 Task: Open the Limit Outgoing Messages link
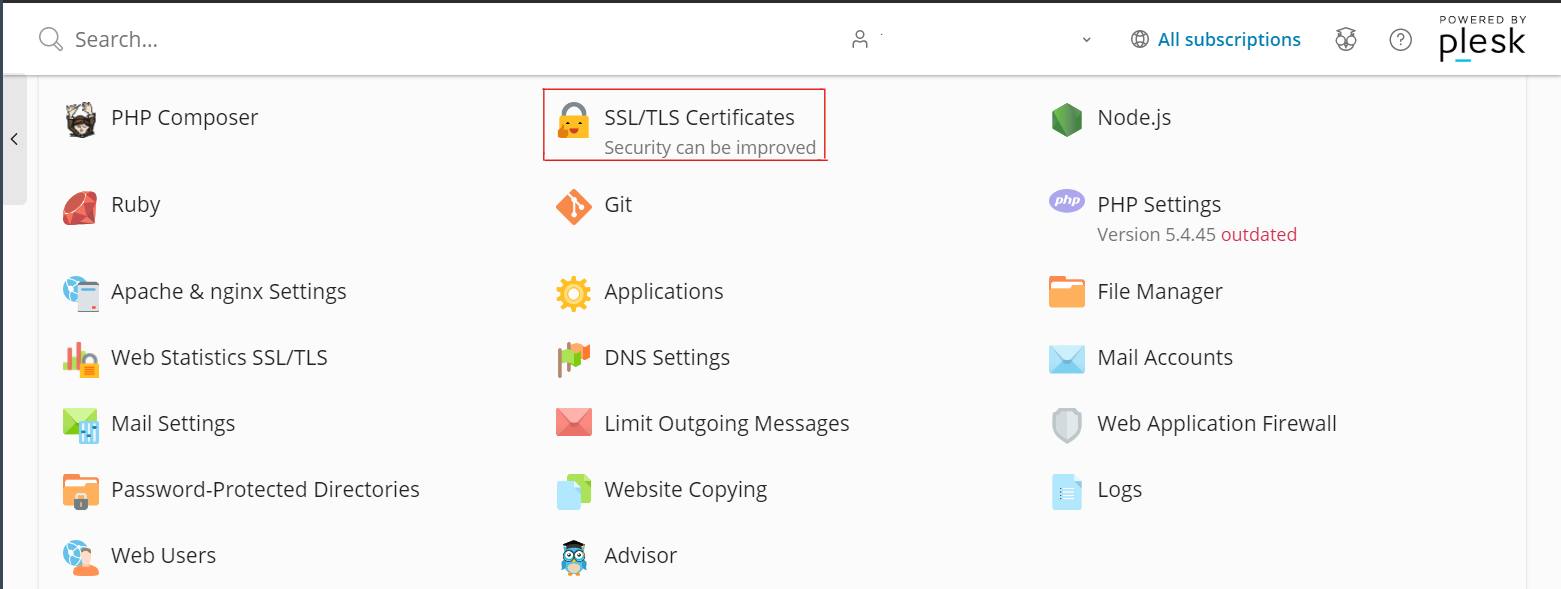coord(727,424)
